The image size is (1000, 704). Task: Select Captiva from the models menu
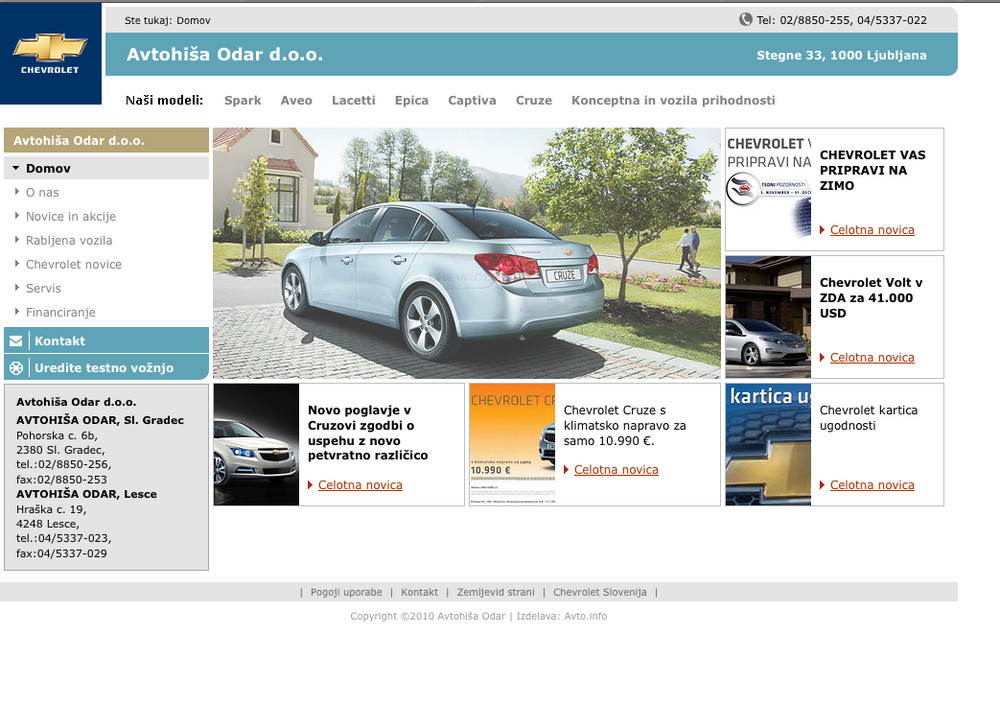(x=472, y=100)
